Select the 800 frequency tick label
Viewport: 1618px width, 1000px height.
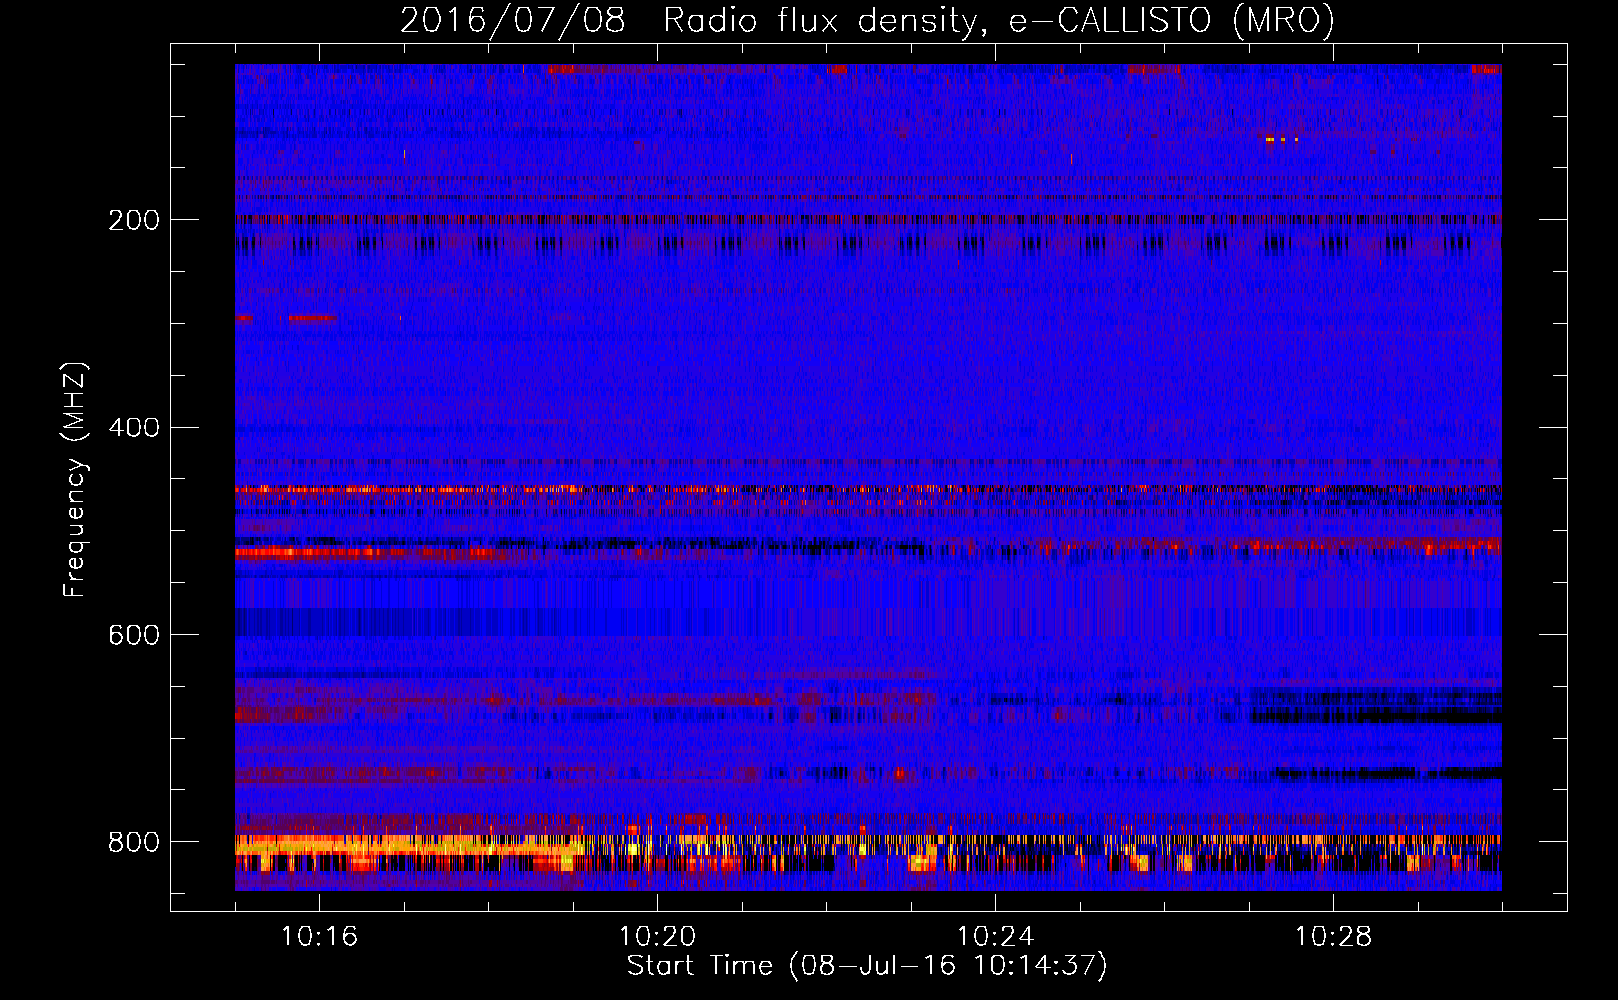[x=134, y=842]
